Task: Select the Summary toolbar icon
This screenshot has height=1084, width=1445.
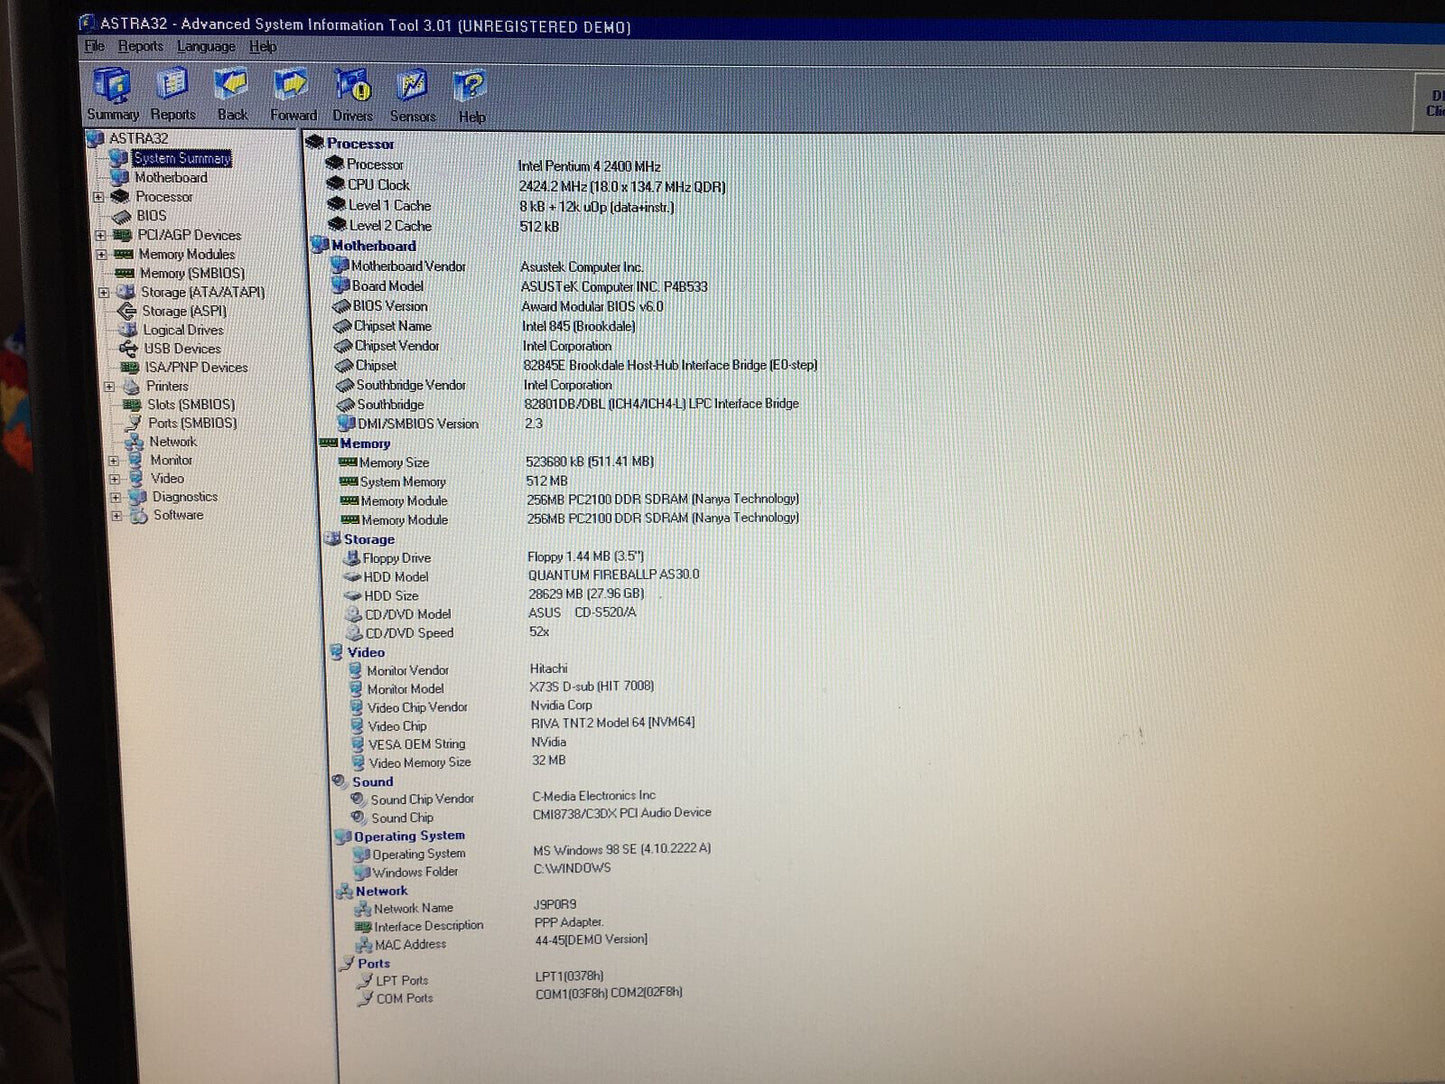Action: click(111, 90)
